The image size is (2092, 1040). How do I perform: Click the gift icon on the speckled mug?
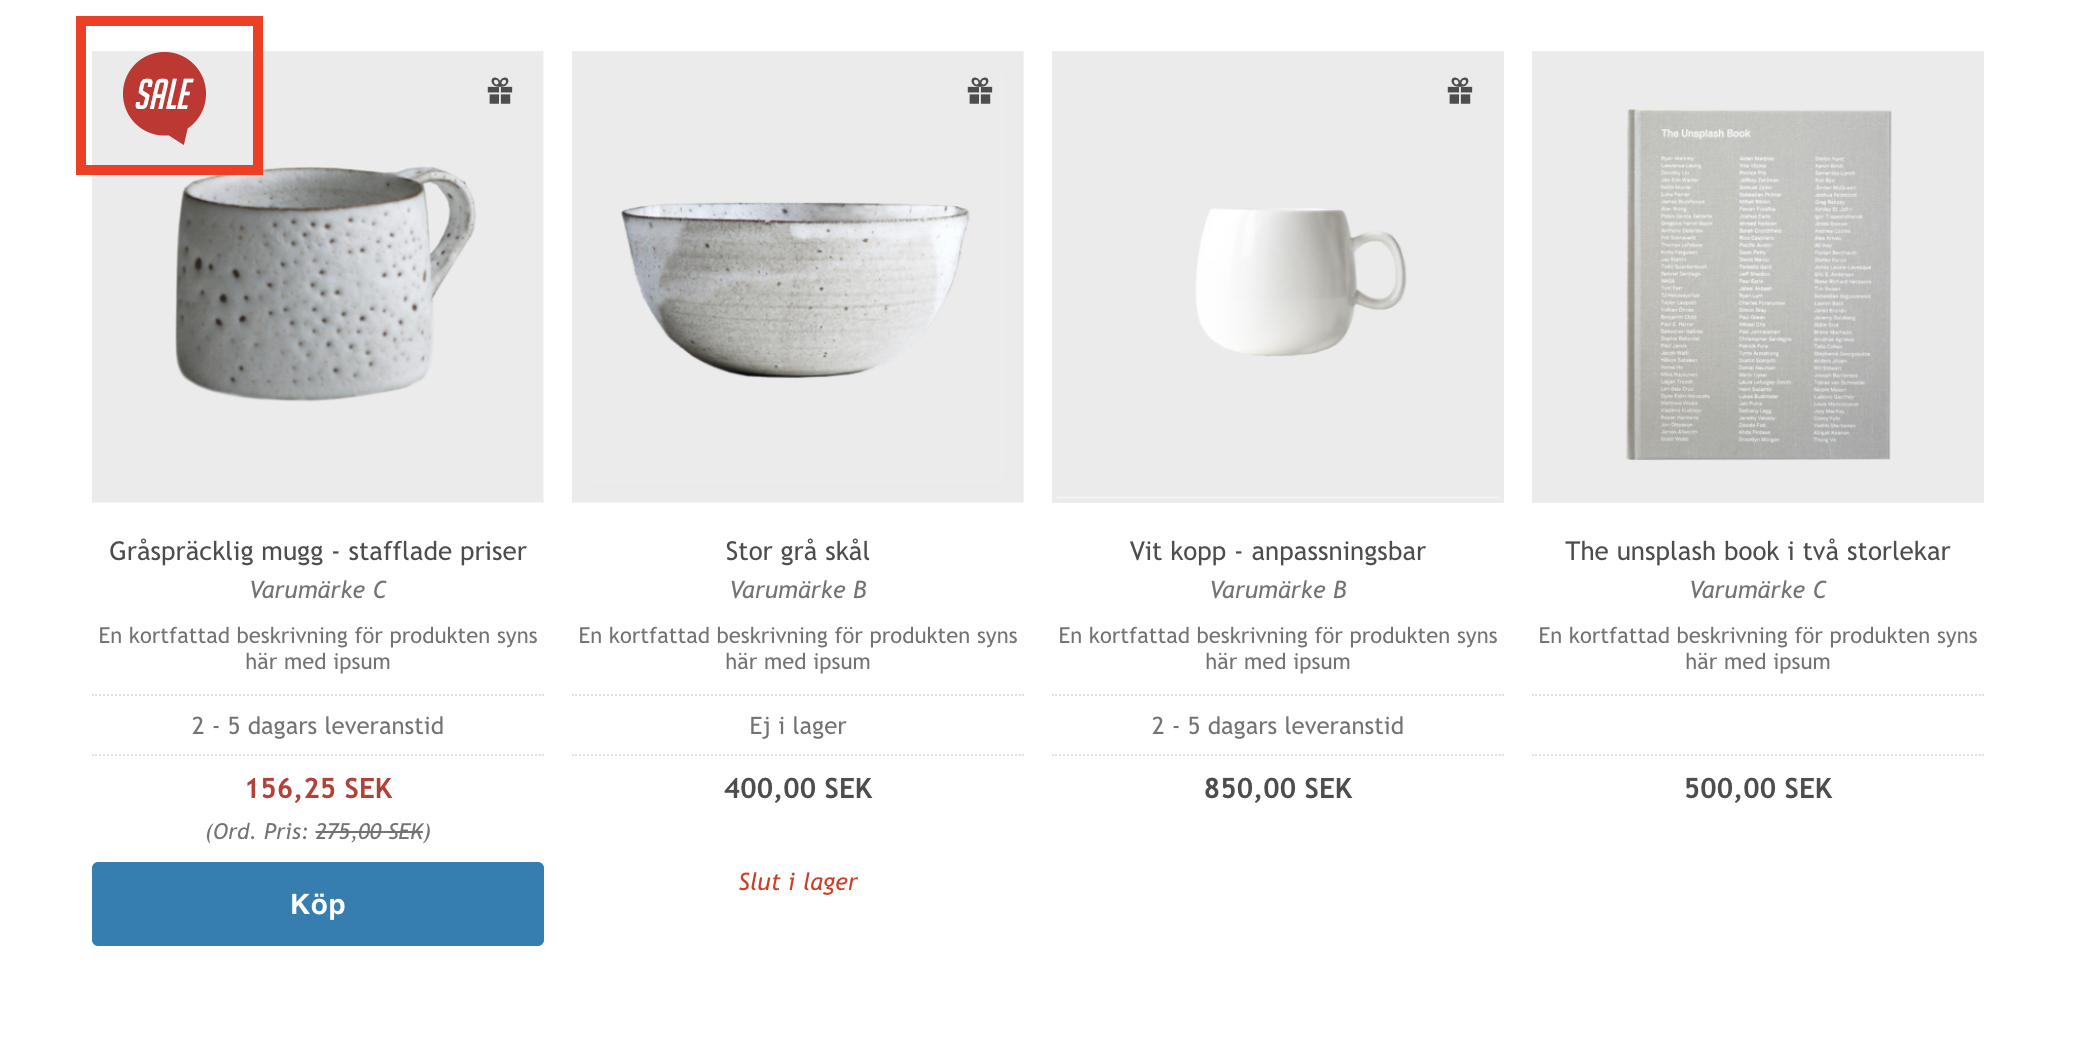pyautogui.click(x=500, y=91)
